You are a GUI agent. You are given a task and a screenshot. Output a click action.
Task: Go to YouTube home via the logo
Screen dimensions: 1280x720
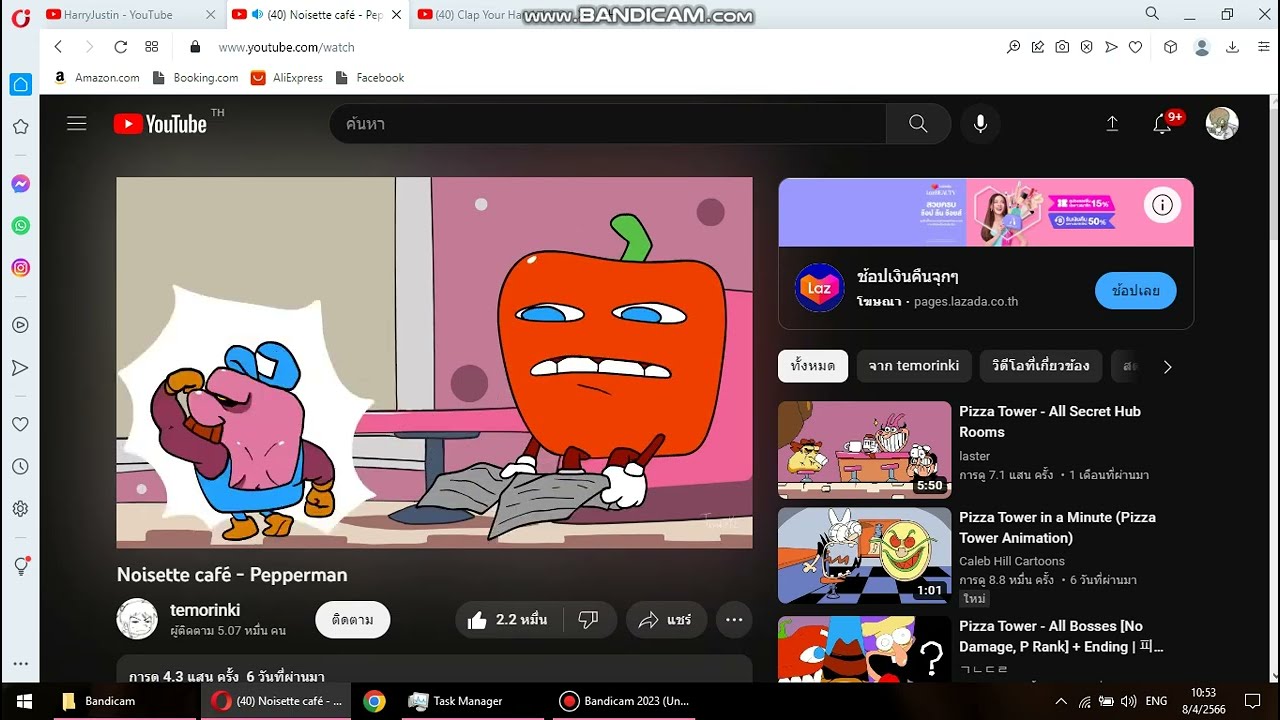coord(160,124)
